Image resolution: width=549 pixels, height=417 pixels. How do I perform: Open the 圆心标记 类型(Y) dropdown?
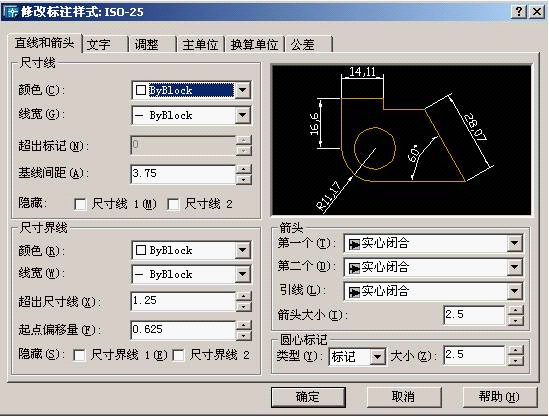(377, 357)
